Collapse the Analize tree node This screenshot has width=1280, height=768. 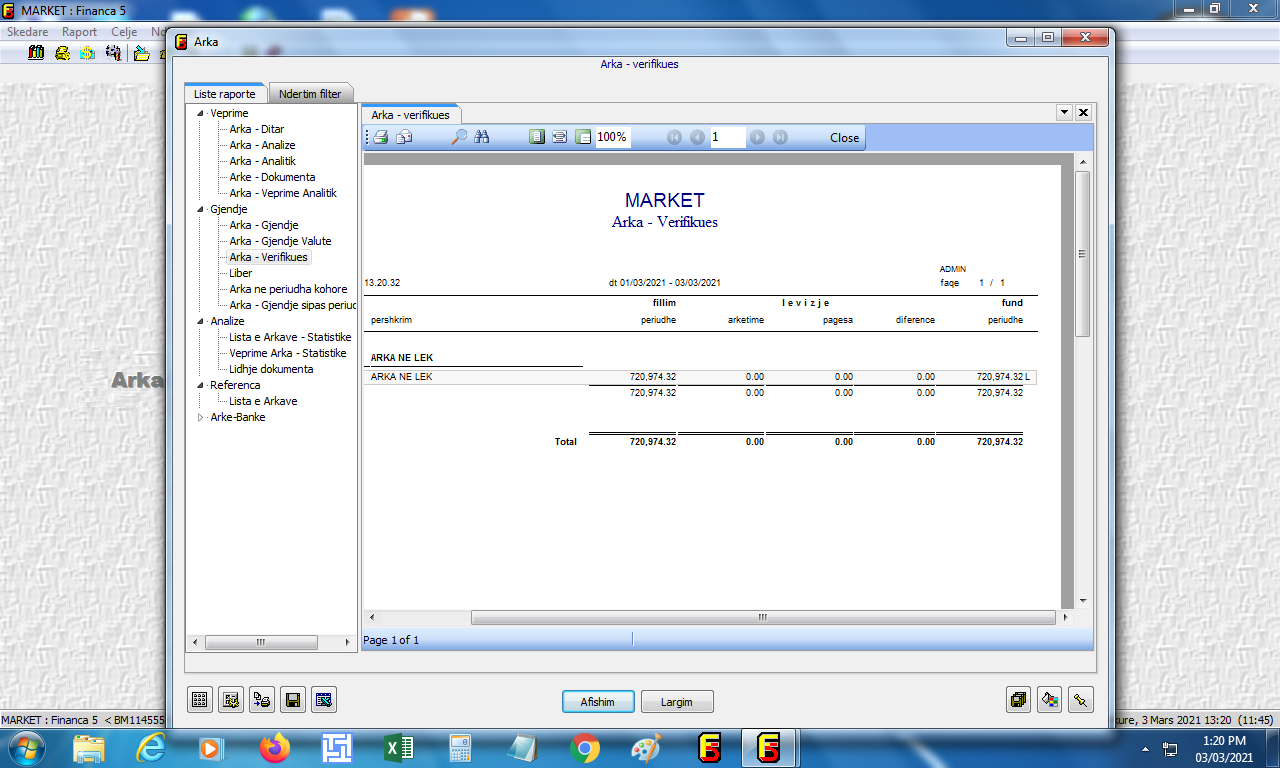(x=200, y=321)
